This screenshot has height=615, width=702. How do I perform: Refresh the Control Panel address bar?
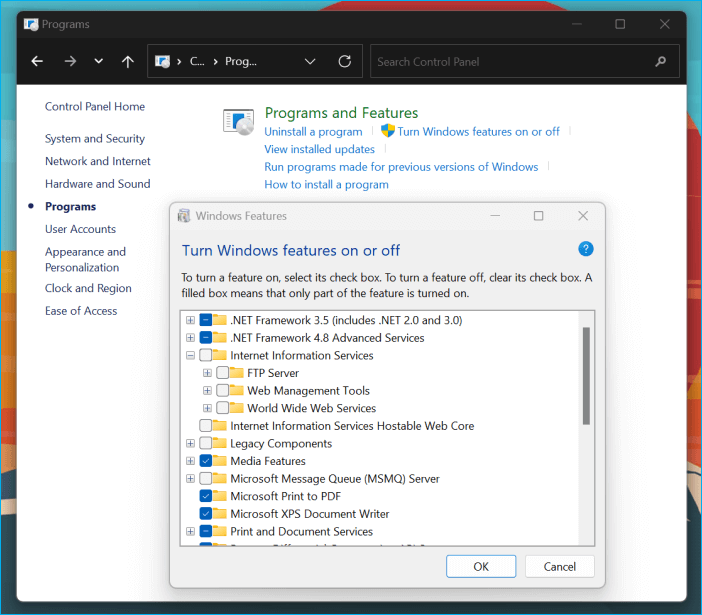(345, 61)
